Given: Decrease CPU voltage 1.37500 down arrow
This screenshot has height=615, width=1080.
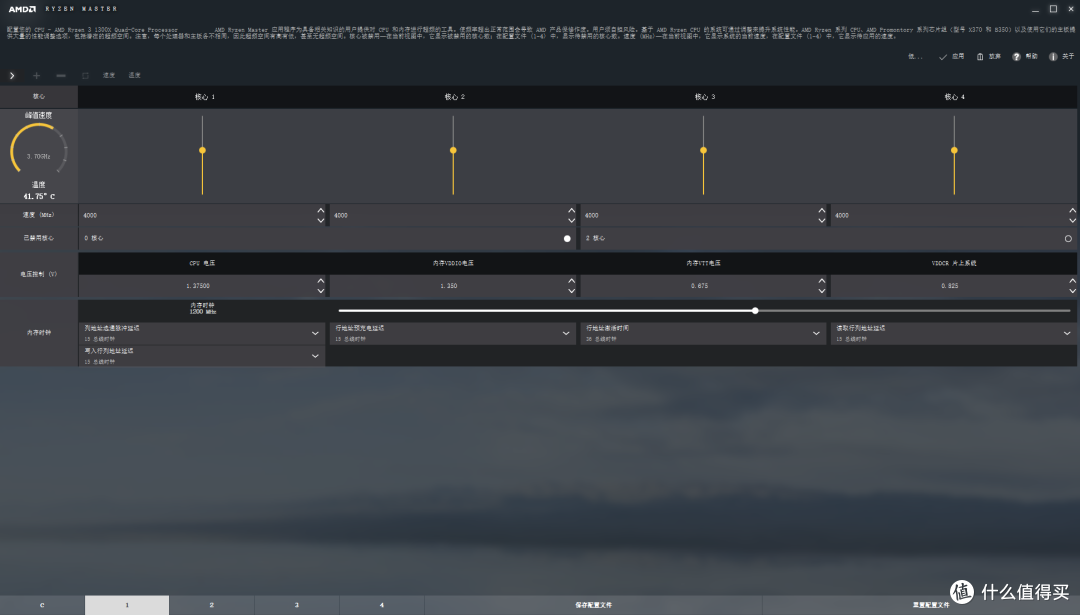Looking at the screenshot, I should [x=321, y=291].
